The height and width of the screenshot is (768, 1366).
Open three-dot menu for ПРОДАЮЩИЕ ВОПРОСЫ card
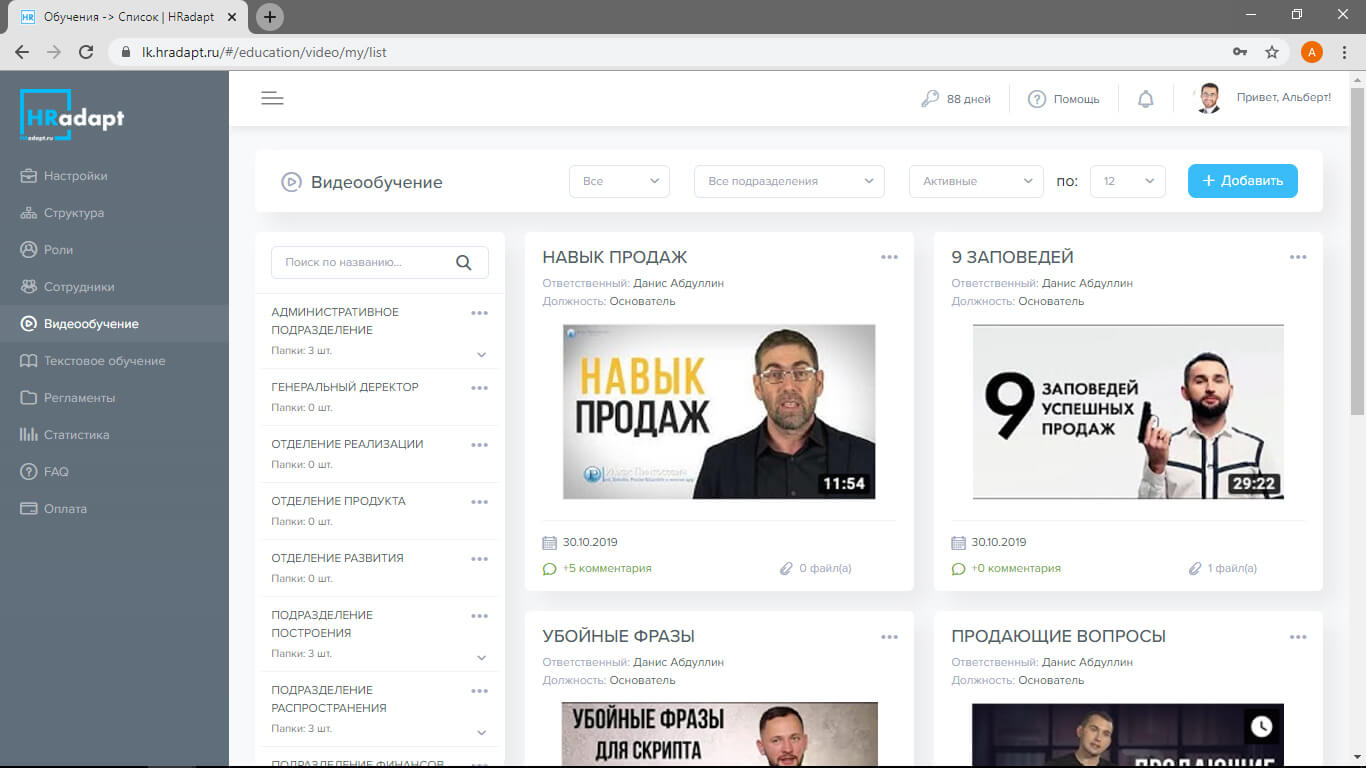tap(1298, 637)
